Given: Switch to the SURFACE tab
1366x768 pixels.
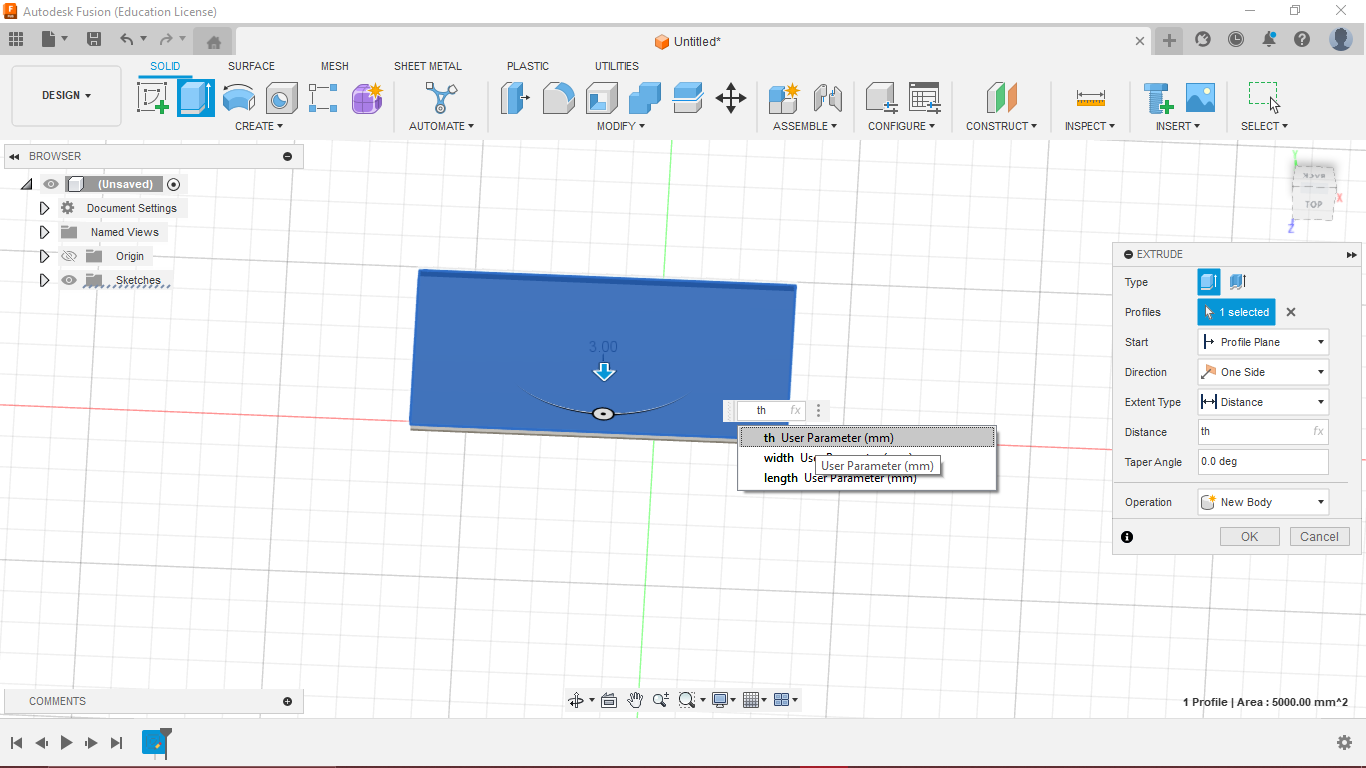Looking at the screenshot, I should [x=251, y=66].
